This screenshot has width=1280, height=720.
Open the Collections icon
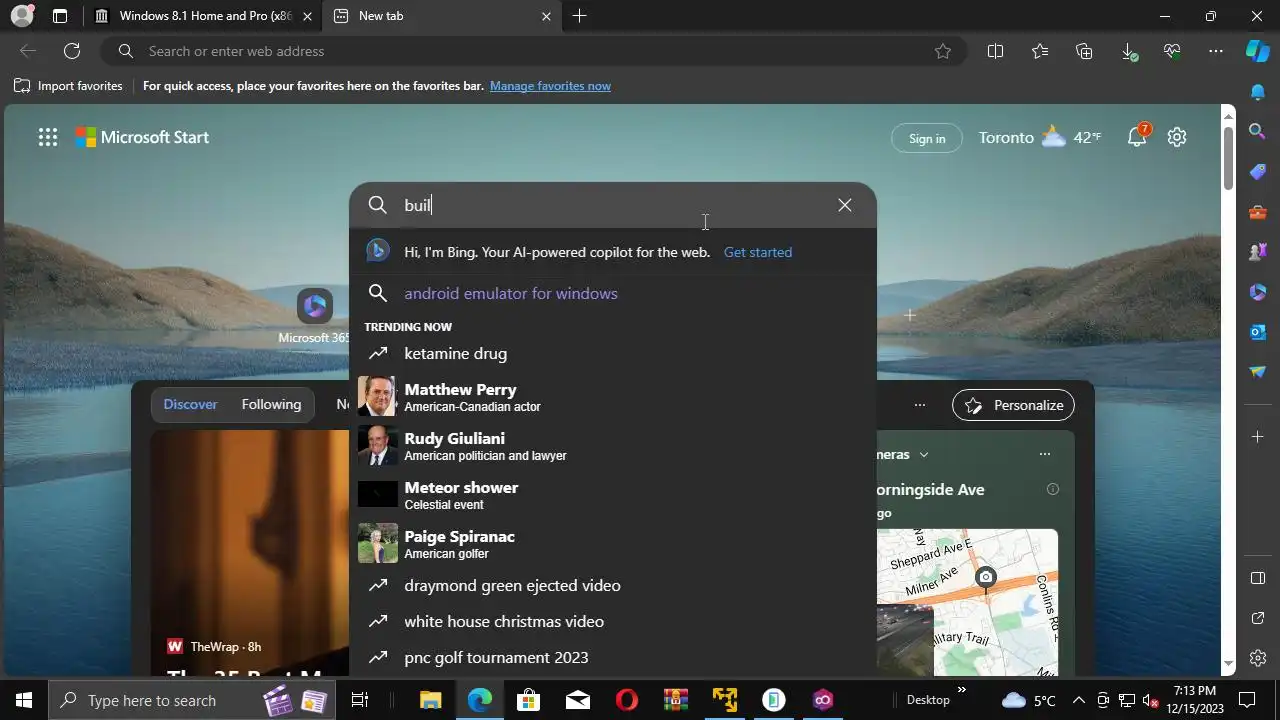click(x=1084, y=51)
